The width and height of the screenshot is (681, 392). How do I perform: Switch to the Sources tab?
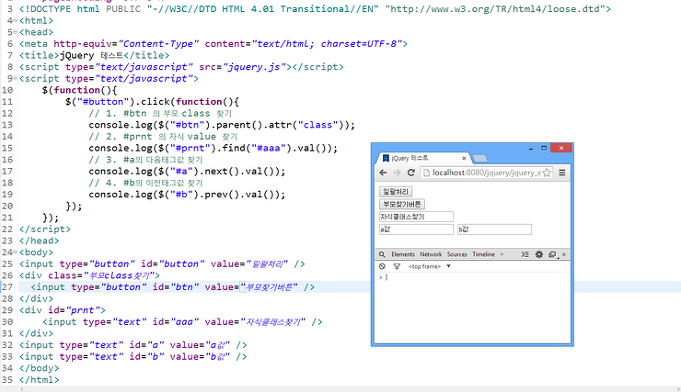(457, 254)
